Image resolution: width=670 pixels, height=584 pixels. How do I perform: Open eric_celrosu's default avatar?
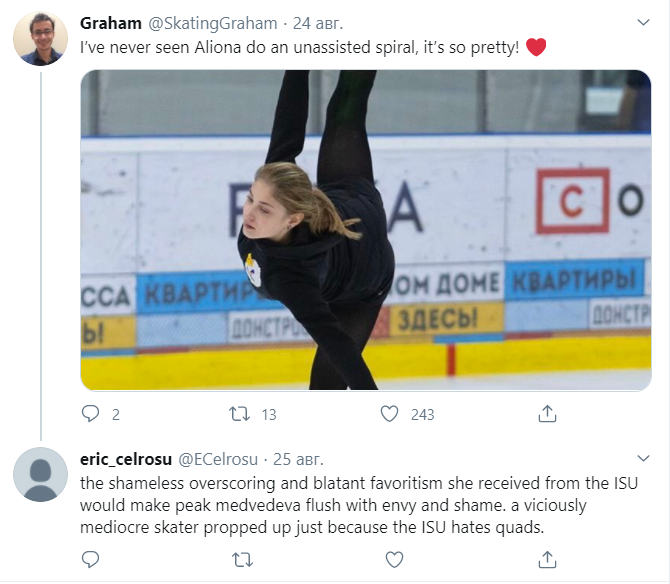40,474
